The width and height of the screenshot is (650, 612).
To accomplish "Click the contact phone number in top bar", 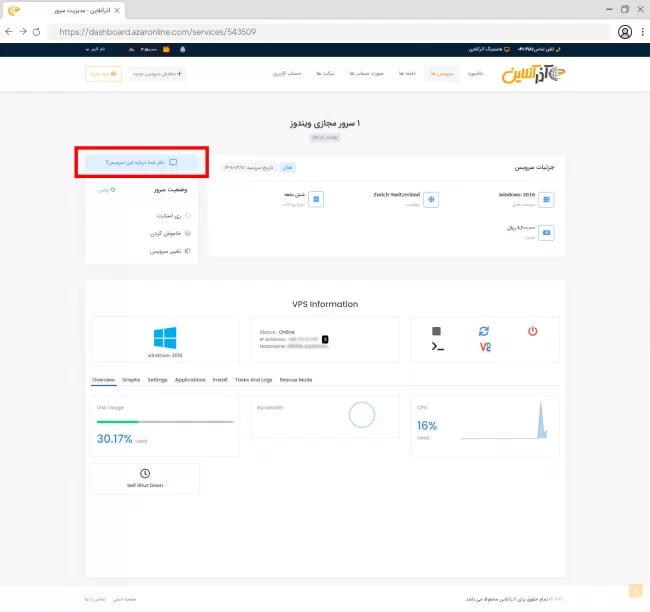I will pos(538,49).
